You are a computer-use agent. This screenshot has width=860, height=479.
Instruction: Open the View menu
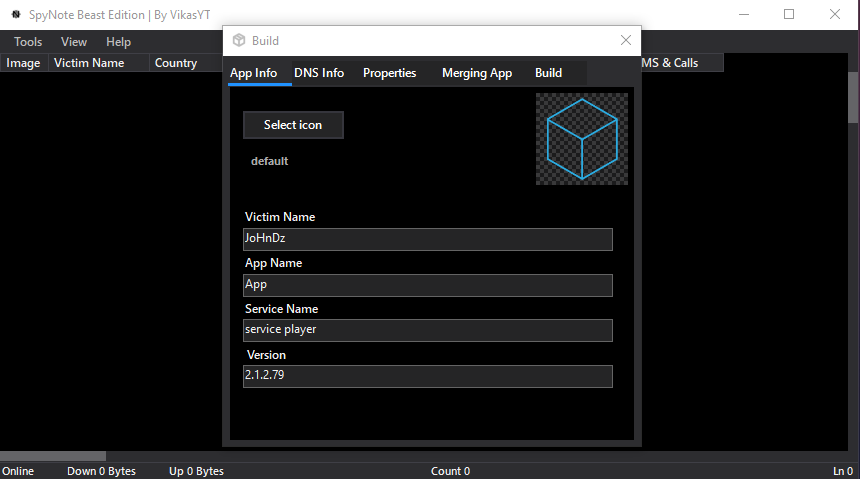[x=73, y=42]
